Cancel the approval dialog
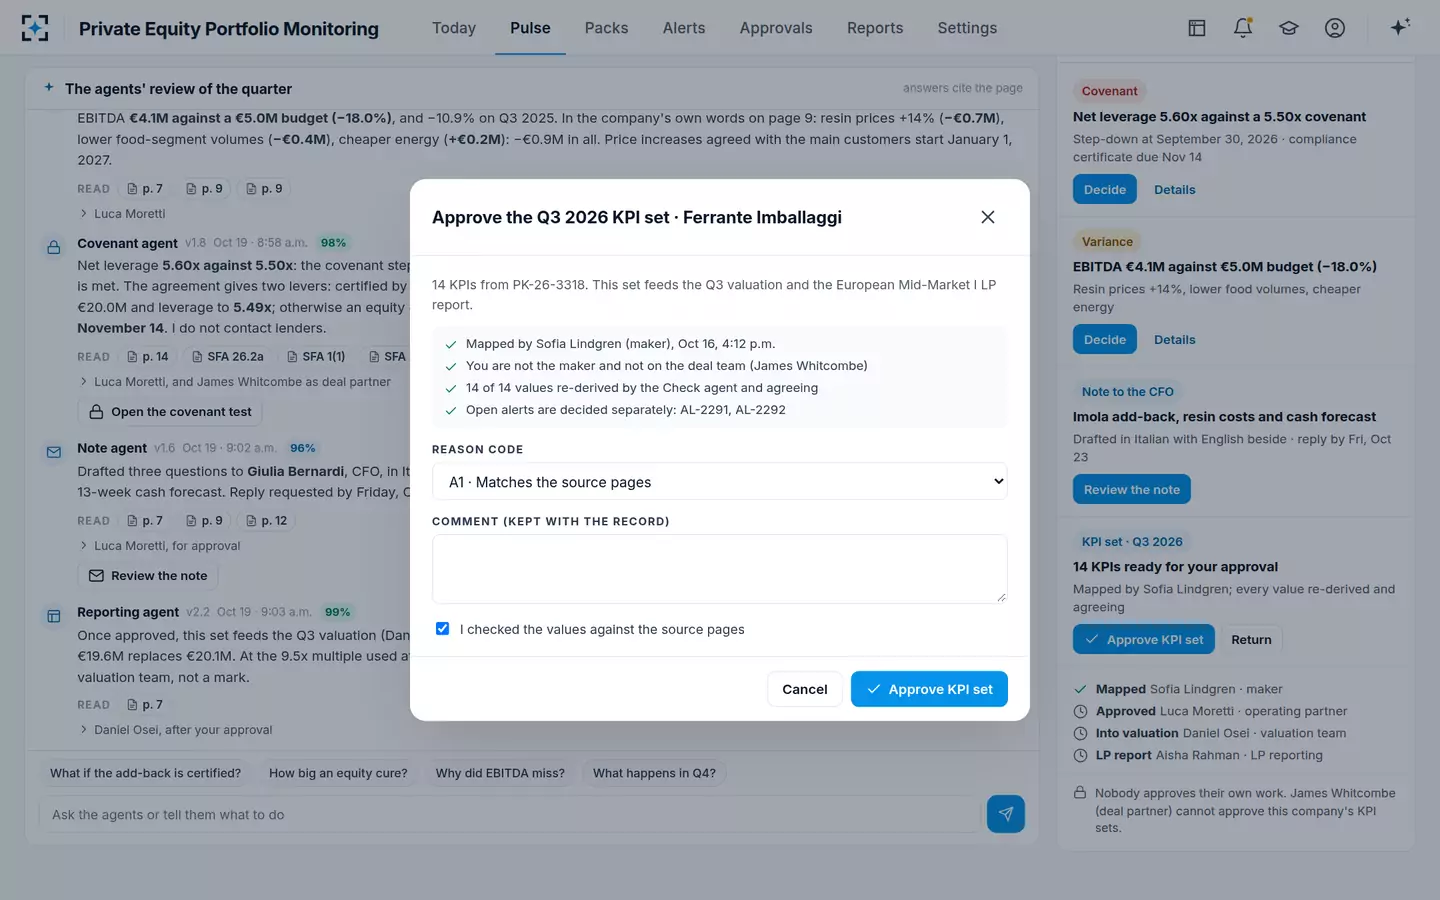1440x900 pixels. click(x=805, y=689)
